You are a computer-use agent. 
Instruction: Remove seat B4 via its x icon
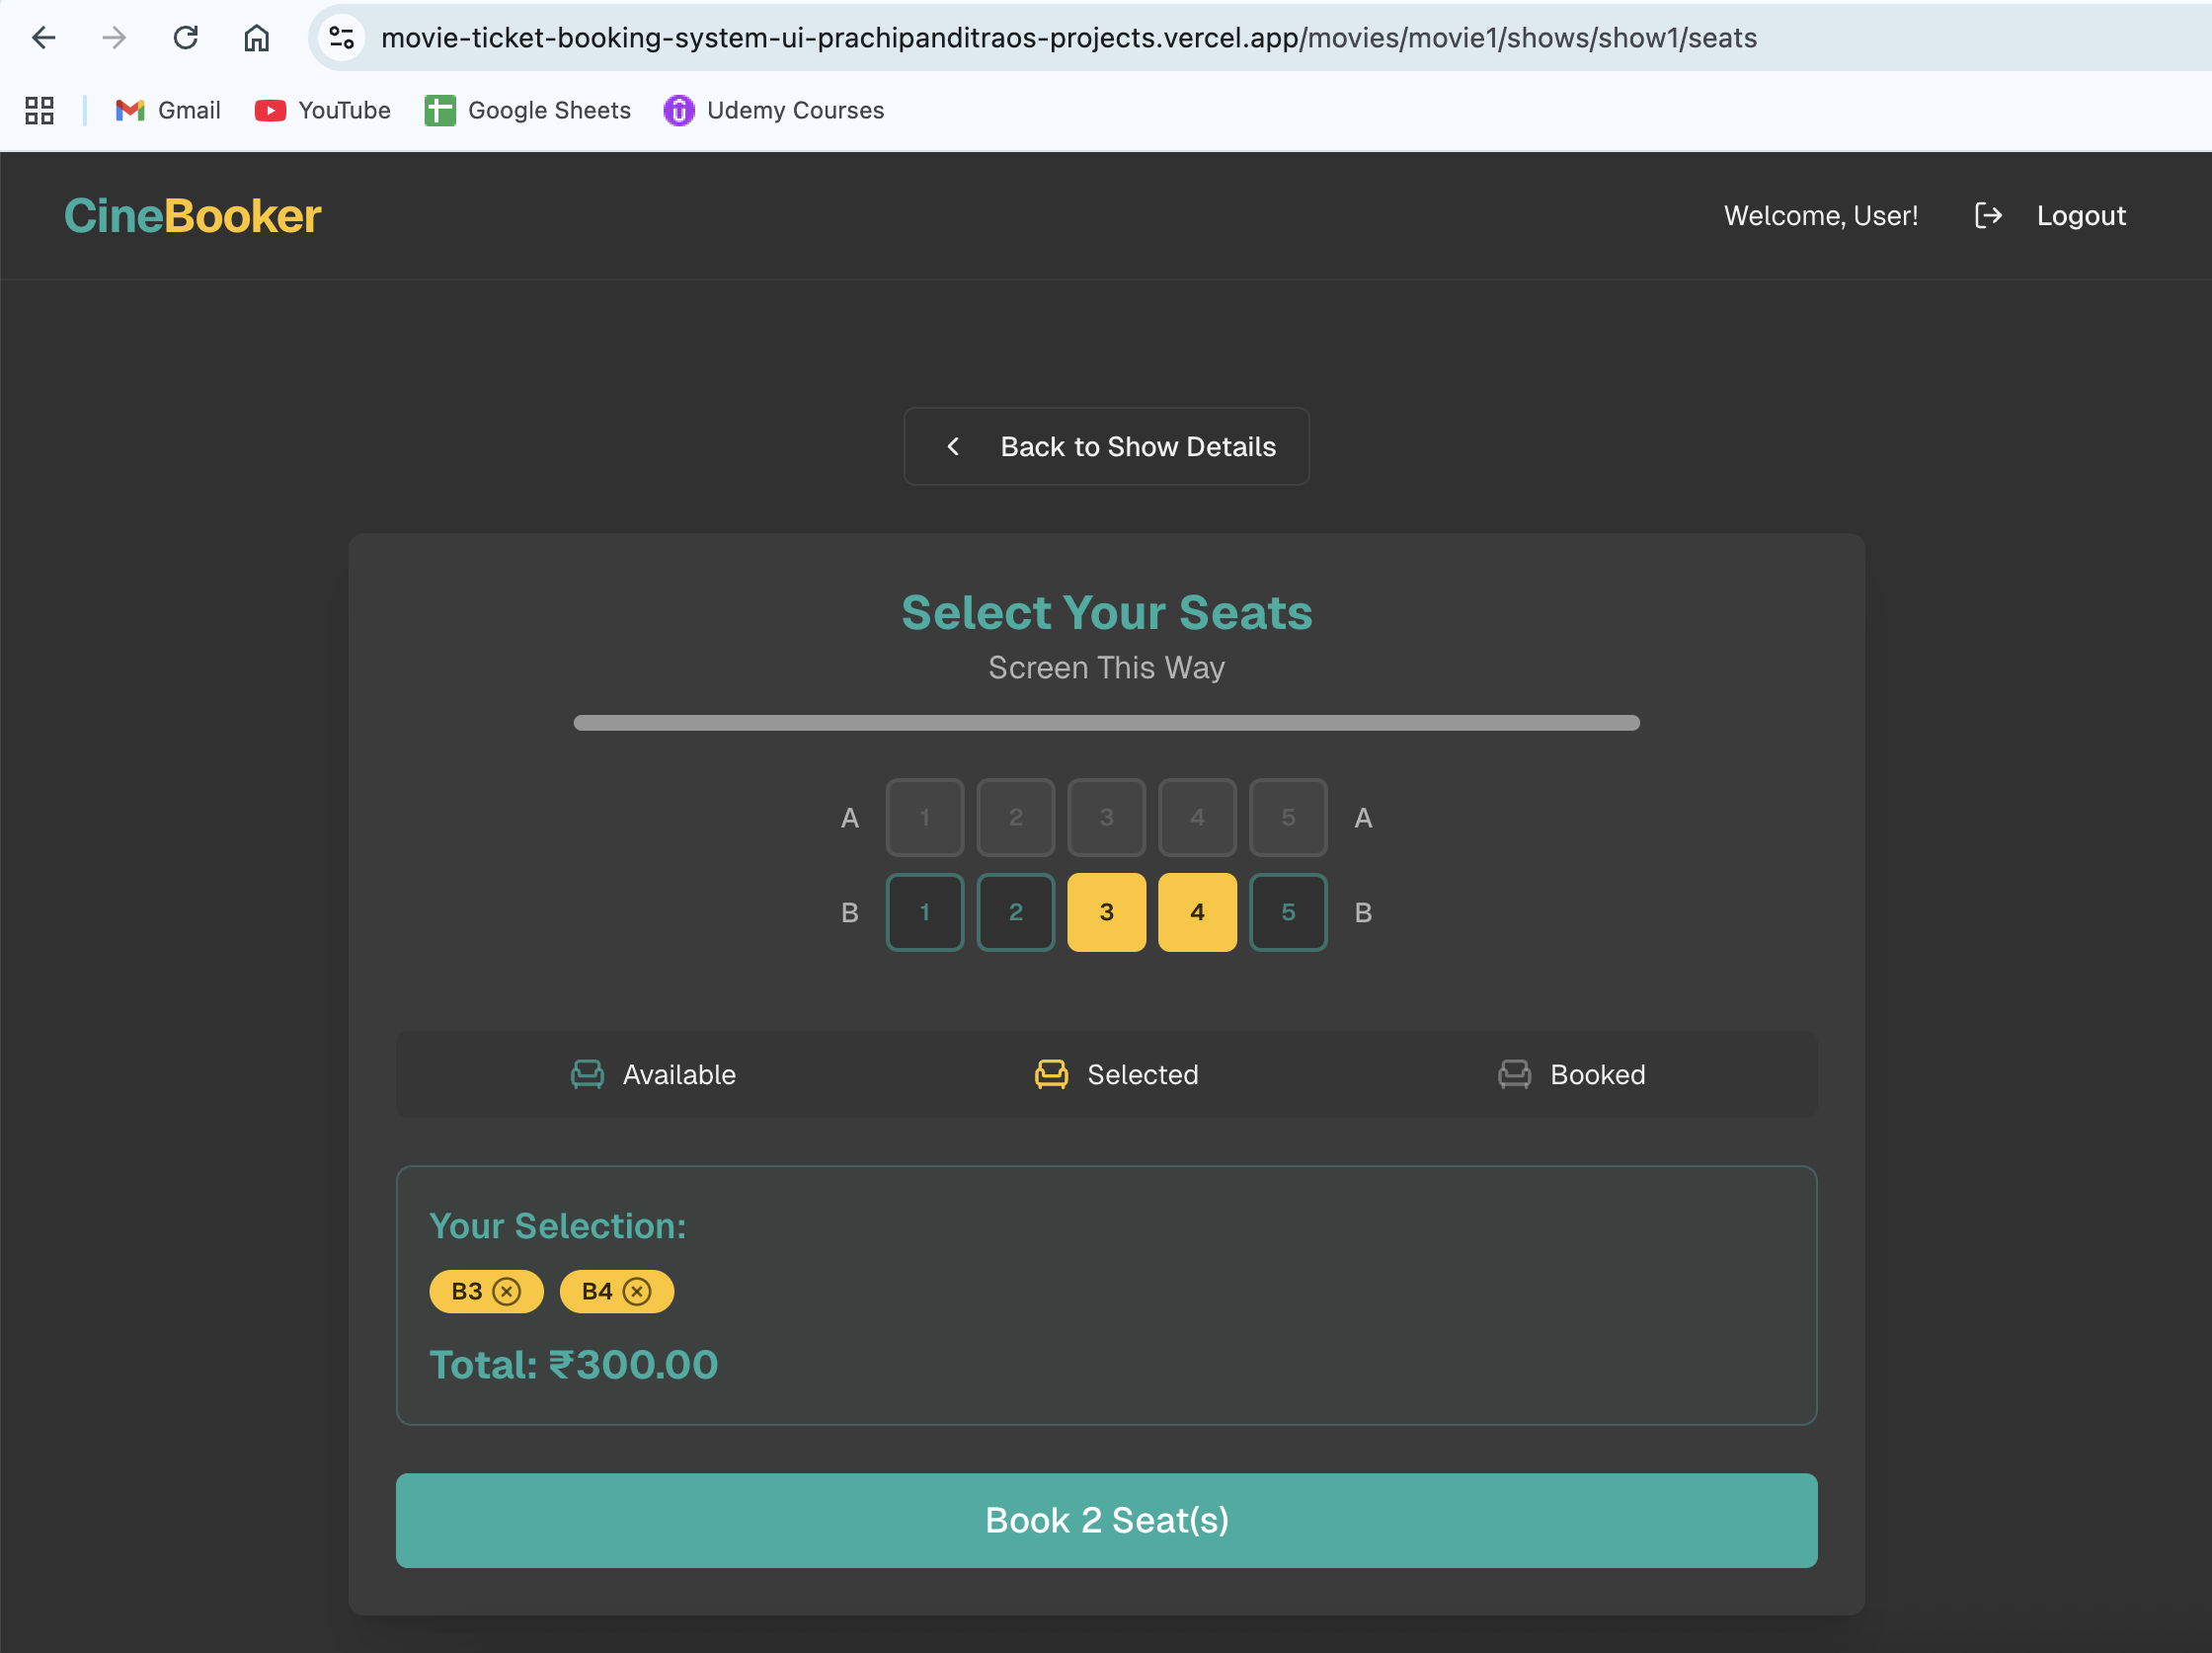(637, 1291)
